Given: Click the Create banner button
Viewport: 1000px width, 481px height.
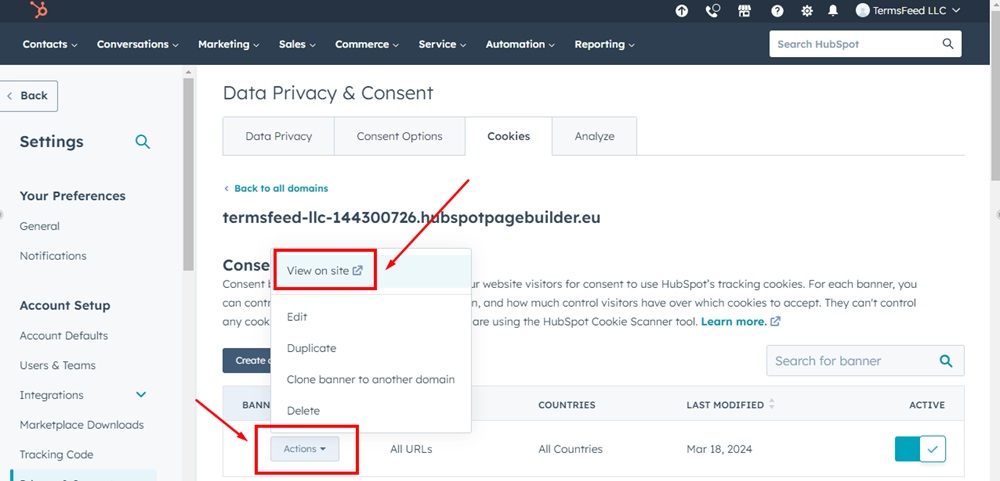Looking at the screenshot, I should (247, 360).
